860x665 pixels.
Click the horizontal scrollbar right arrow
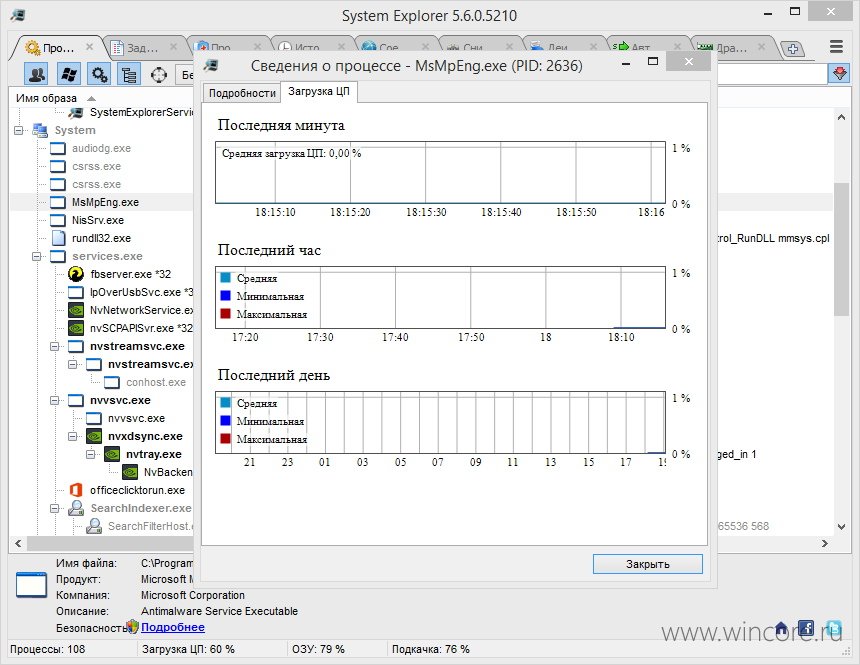(824, 543)
